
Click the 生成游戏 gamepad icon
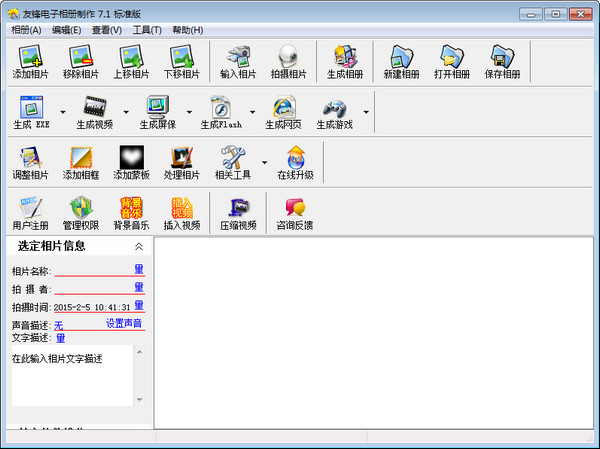tap(334, 108)
